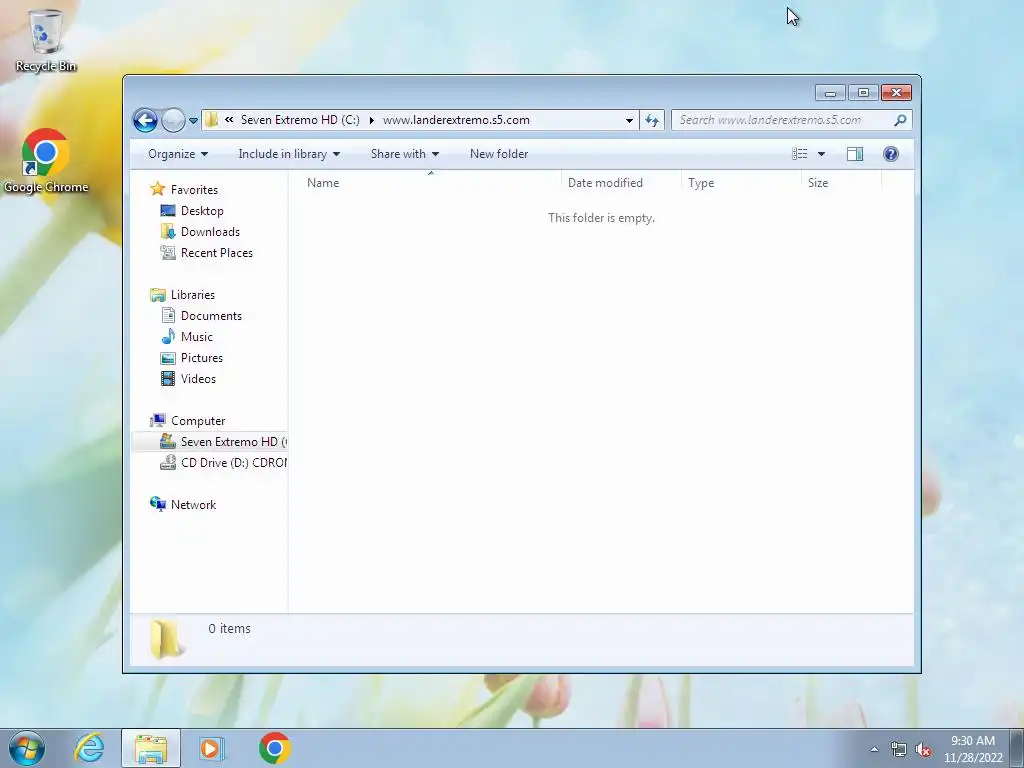Open Recent Places
The height and width of the screenshot is (768, 1024).
217,253
